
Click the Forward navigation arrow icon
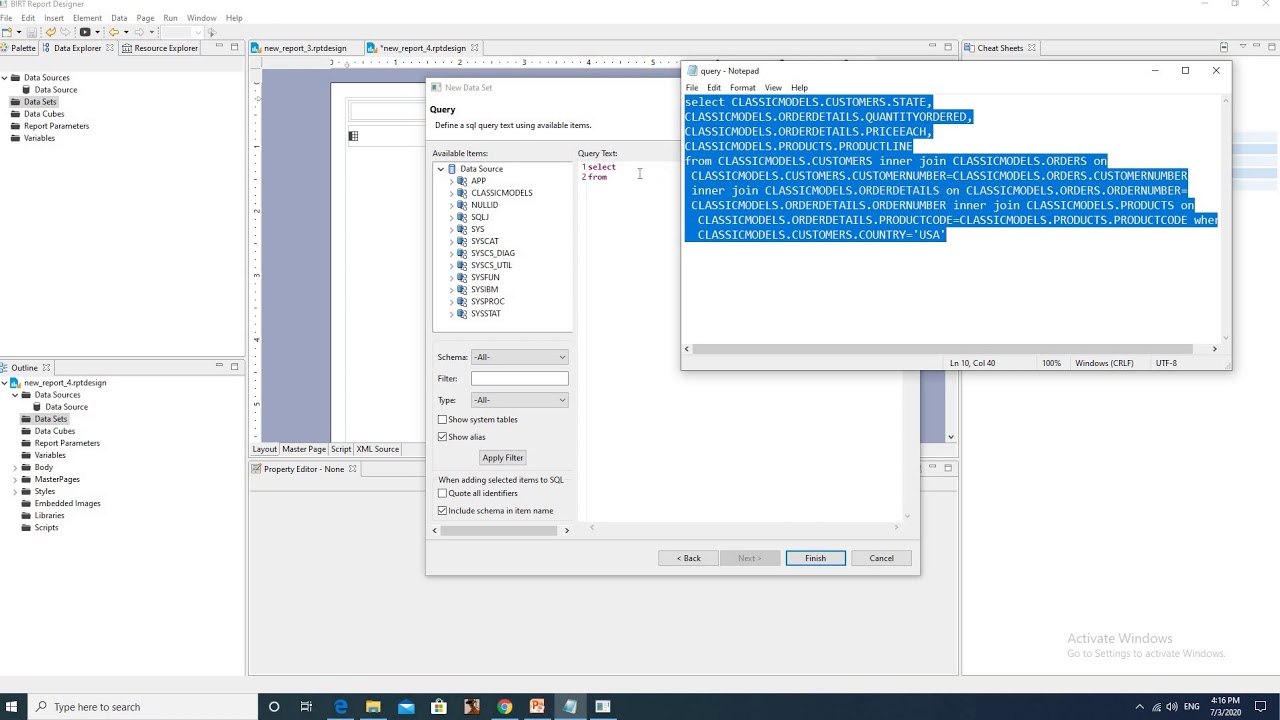point(140,32)
